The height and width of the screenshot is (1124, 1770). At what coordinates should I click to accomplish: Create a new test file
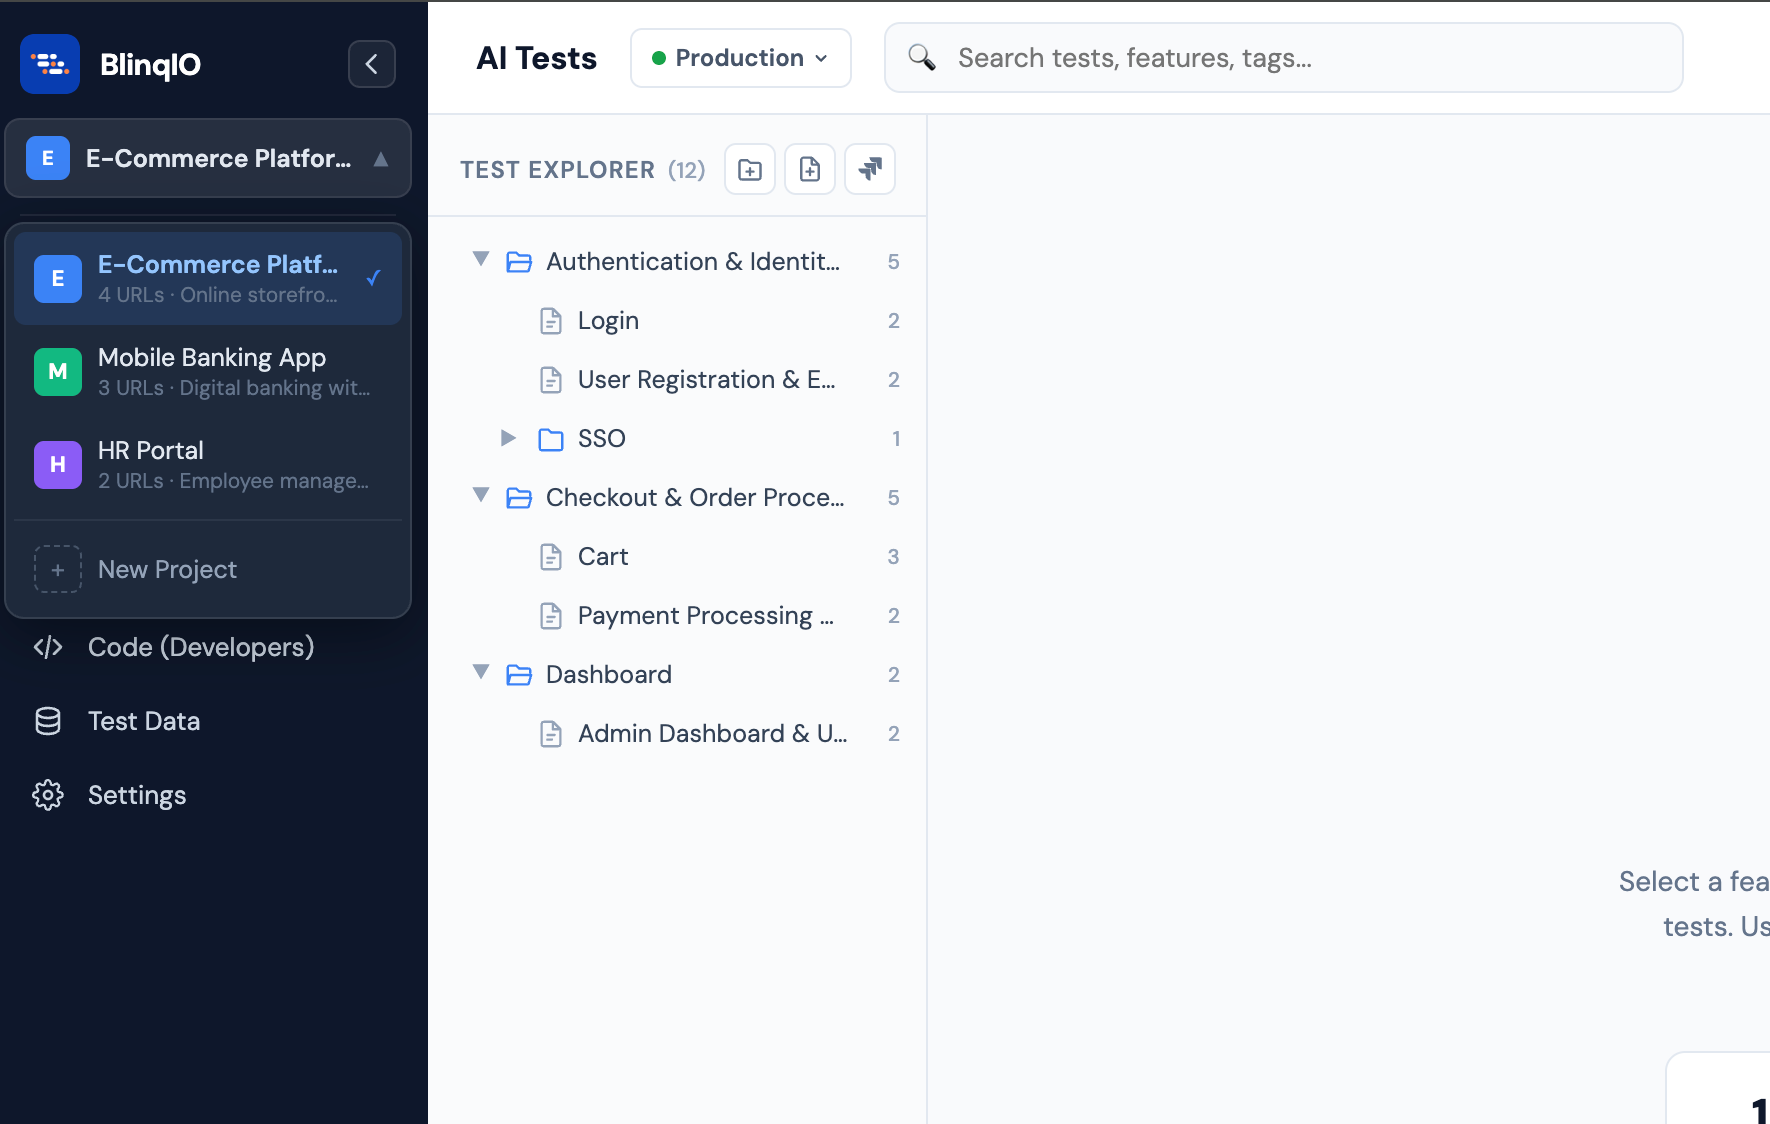pos(809,169)
